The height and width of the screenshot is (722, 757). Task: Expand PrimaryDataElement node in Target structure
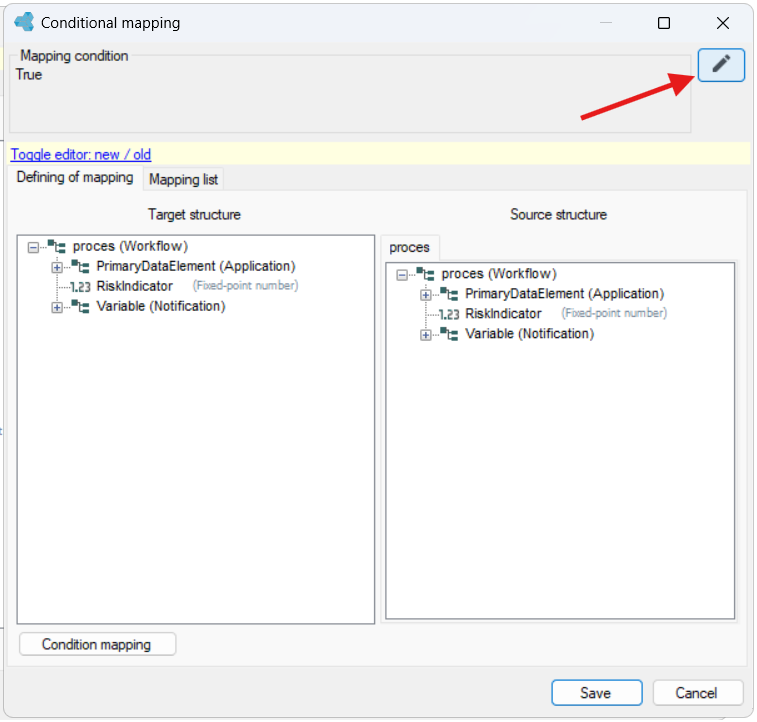click(x=57, y=267)
